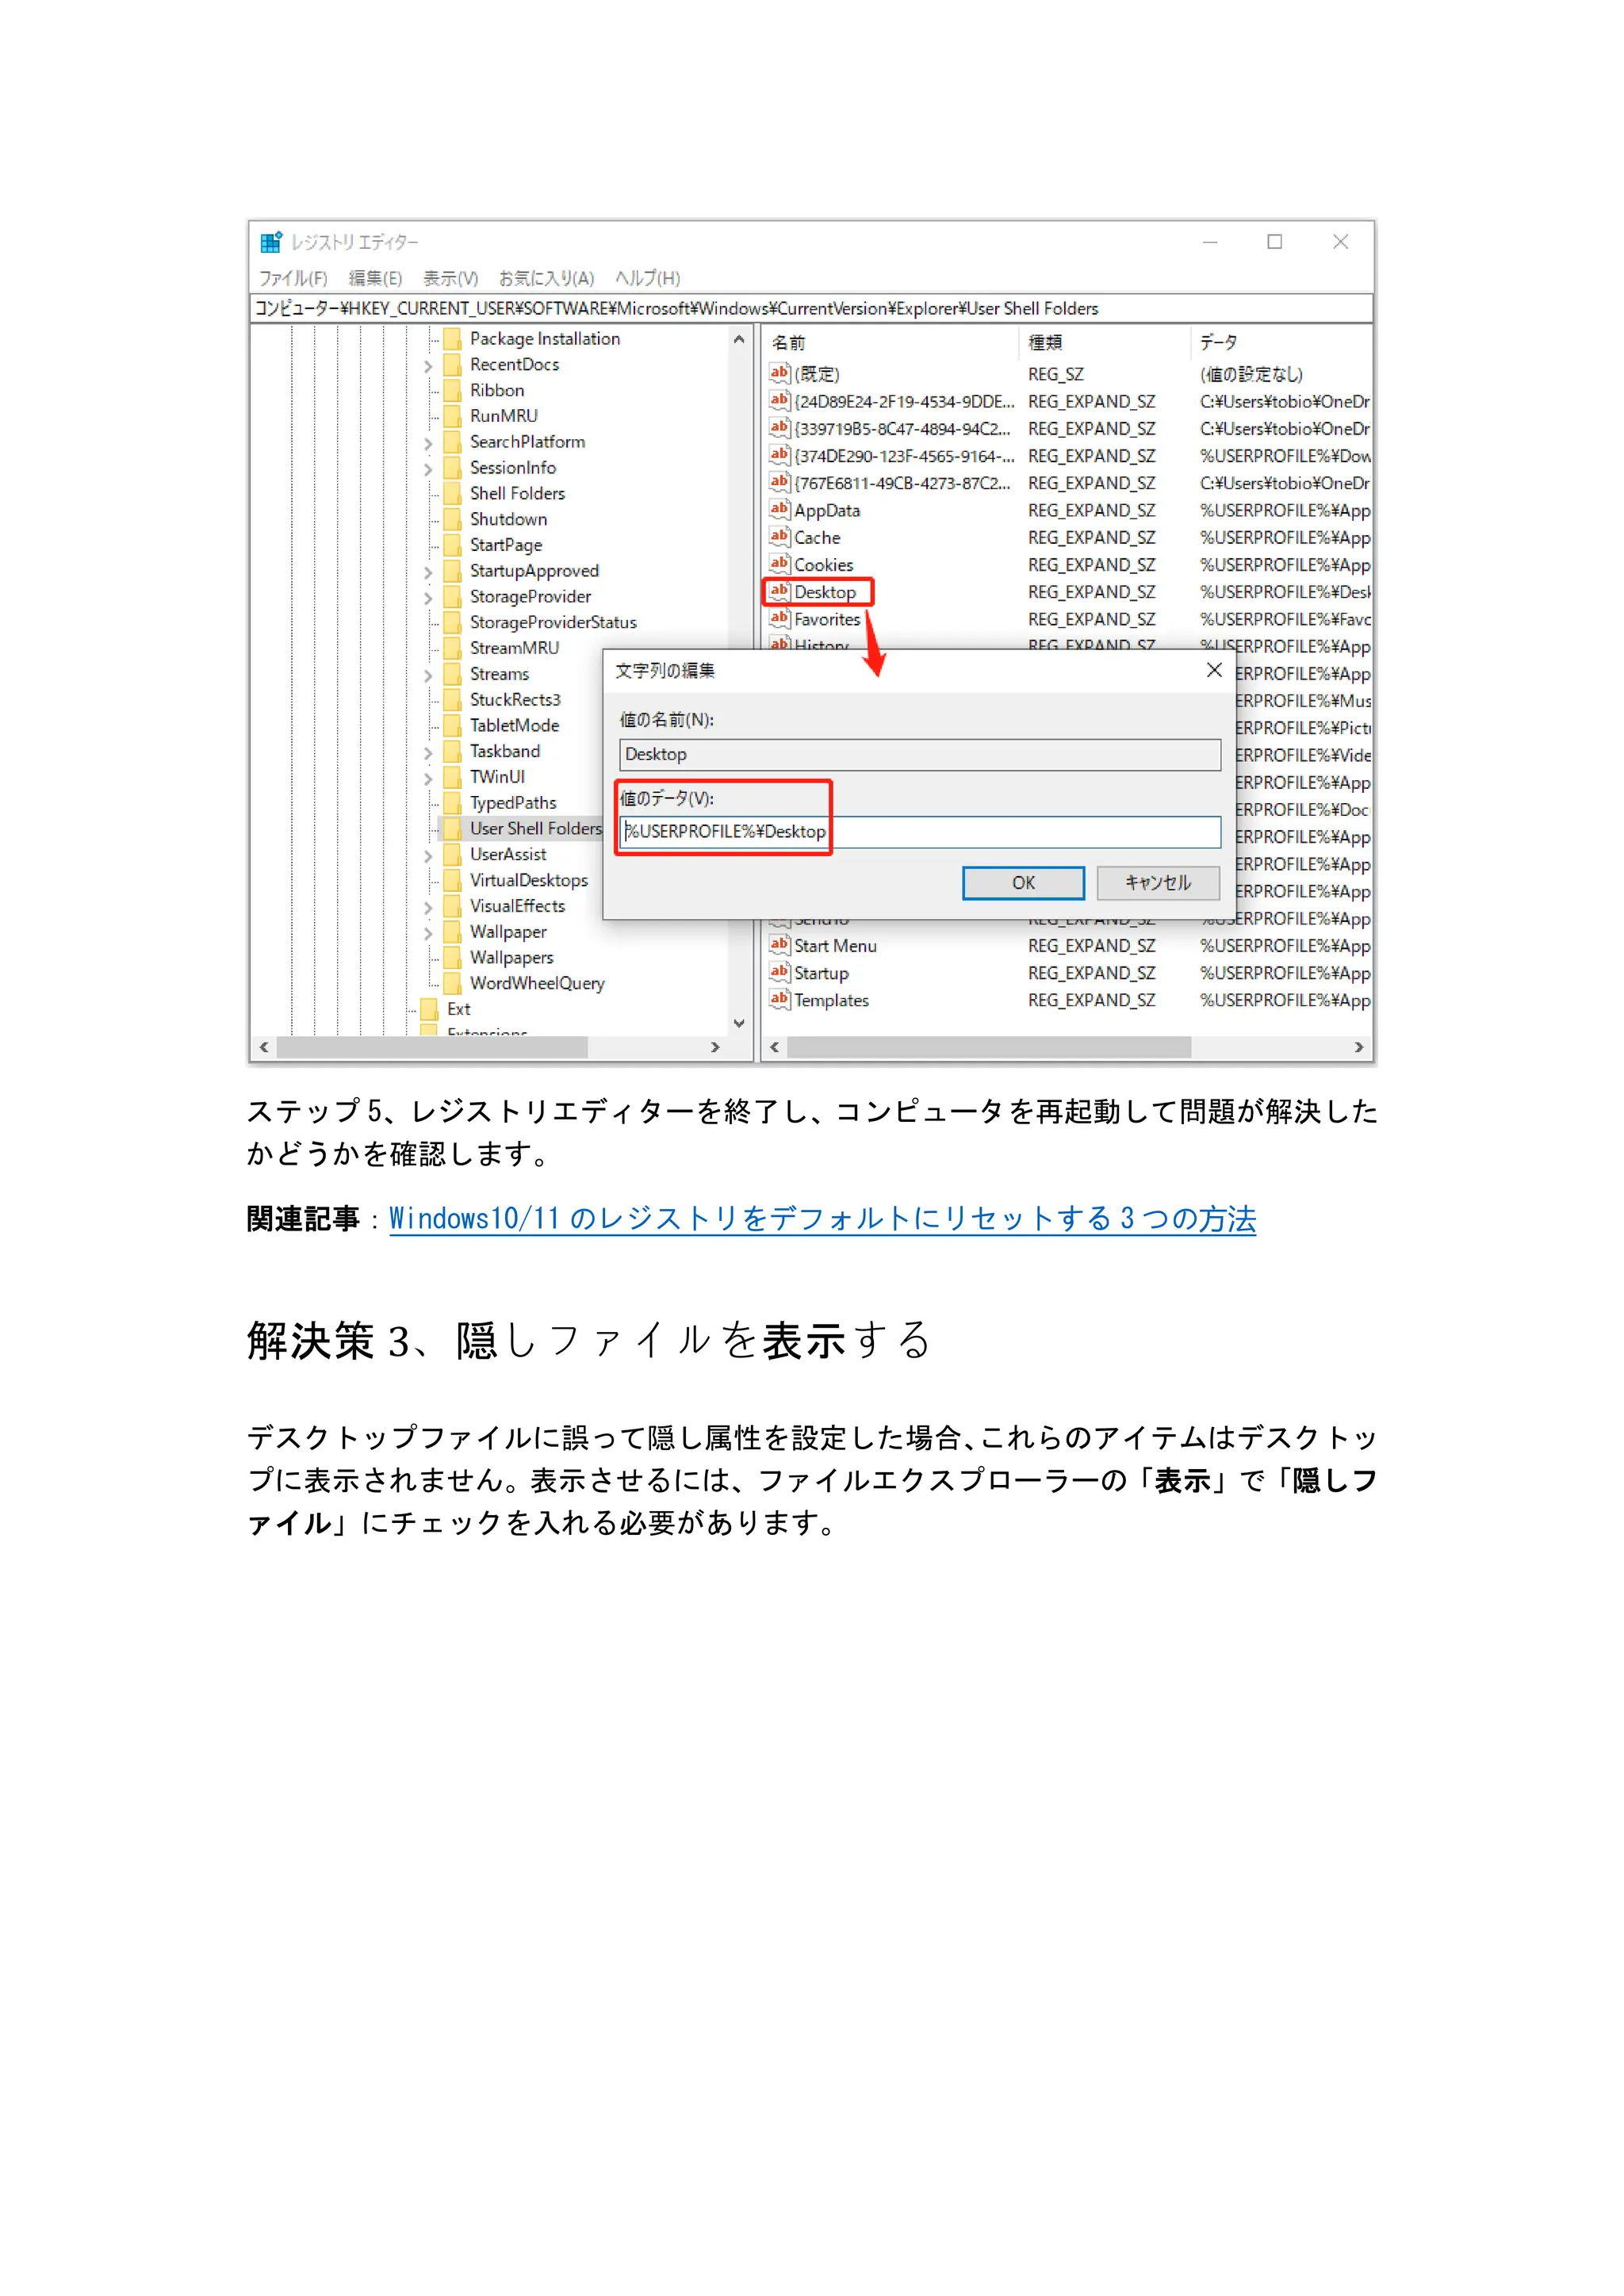Select the Shell Folders tree item
Screen dimensions: 1624x2296
pos(517,493)
